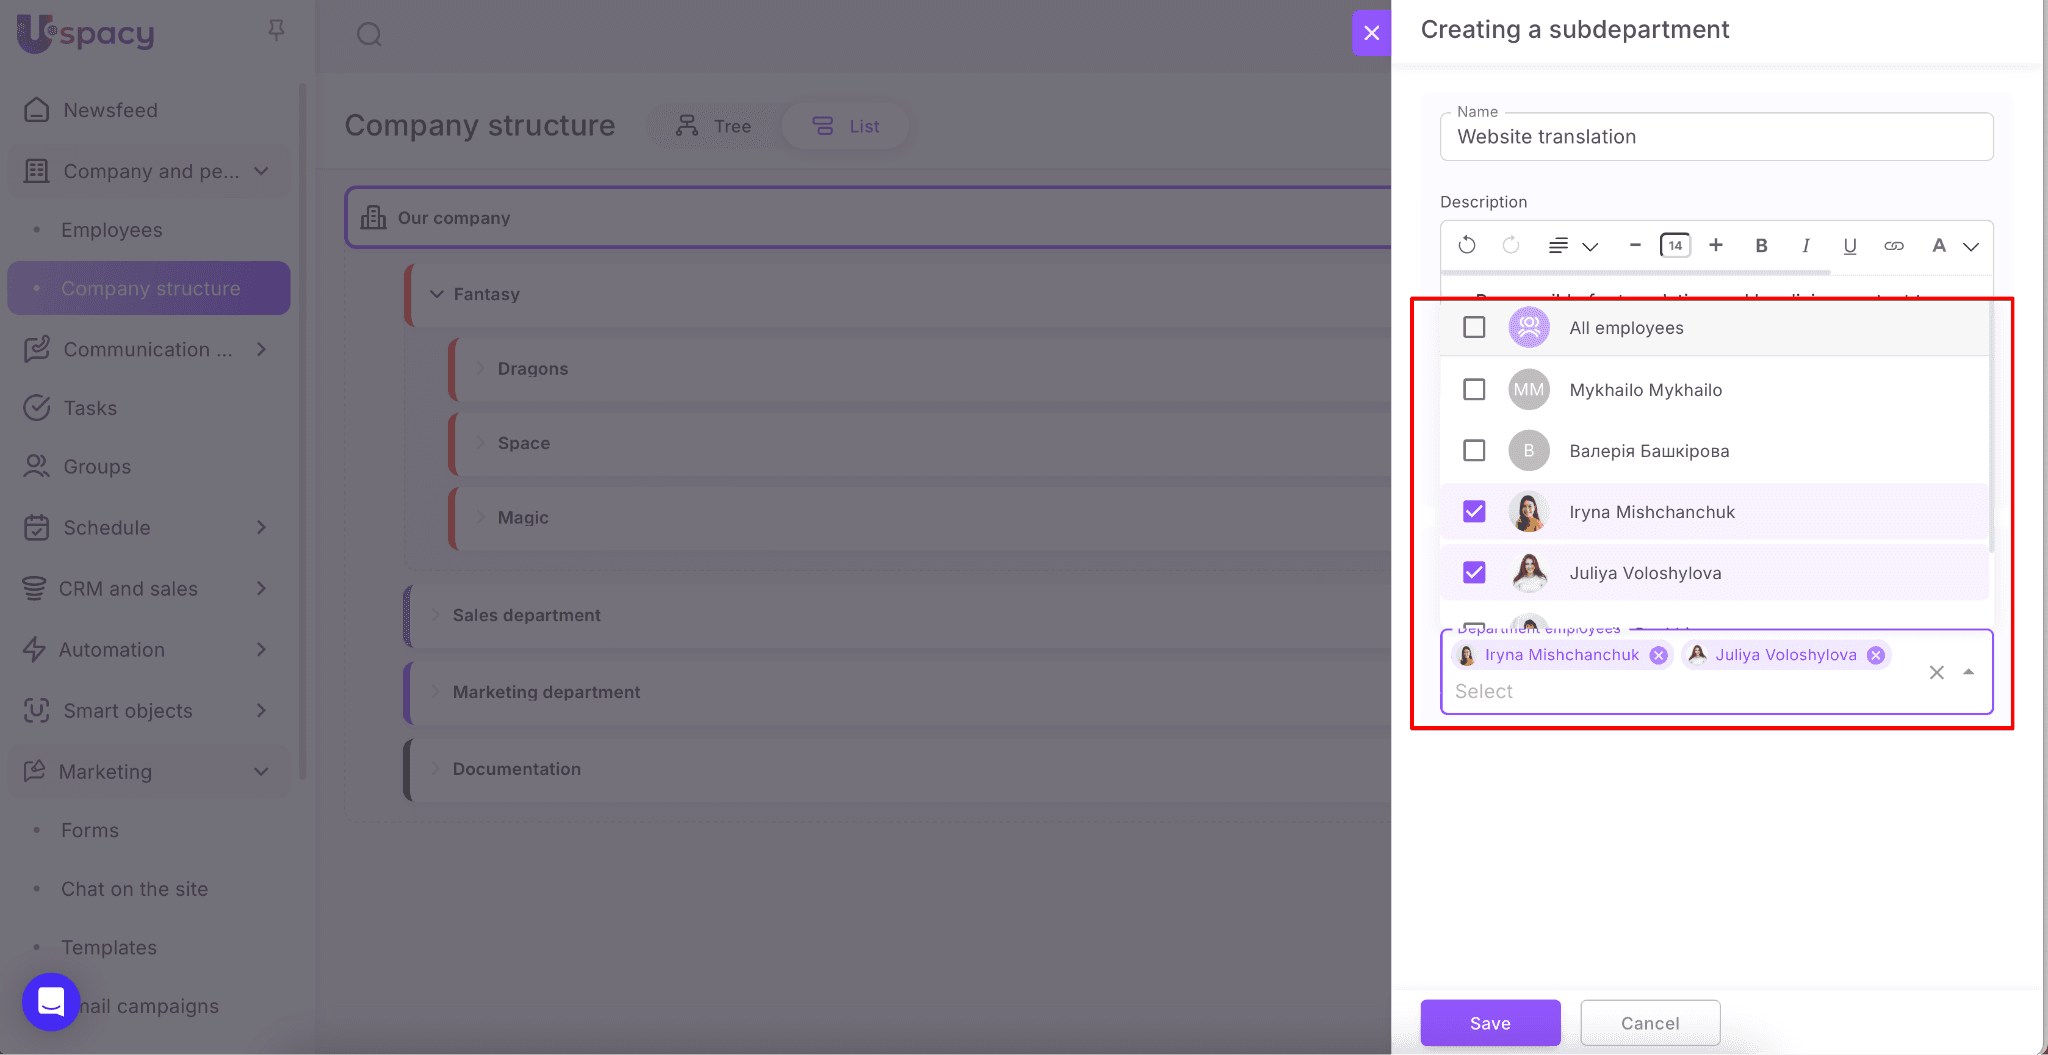Collapse the Fantasy department
Image resolution: width=2048 pixels, height=1055 pixels.
coord(437,294)
